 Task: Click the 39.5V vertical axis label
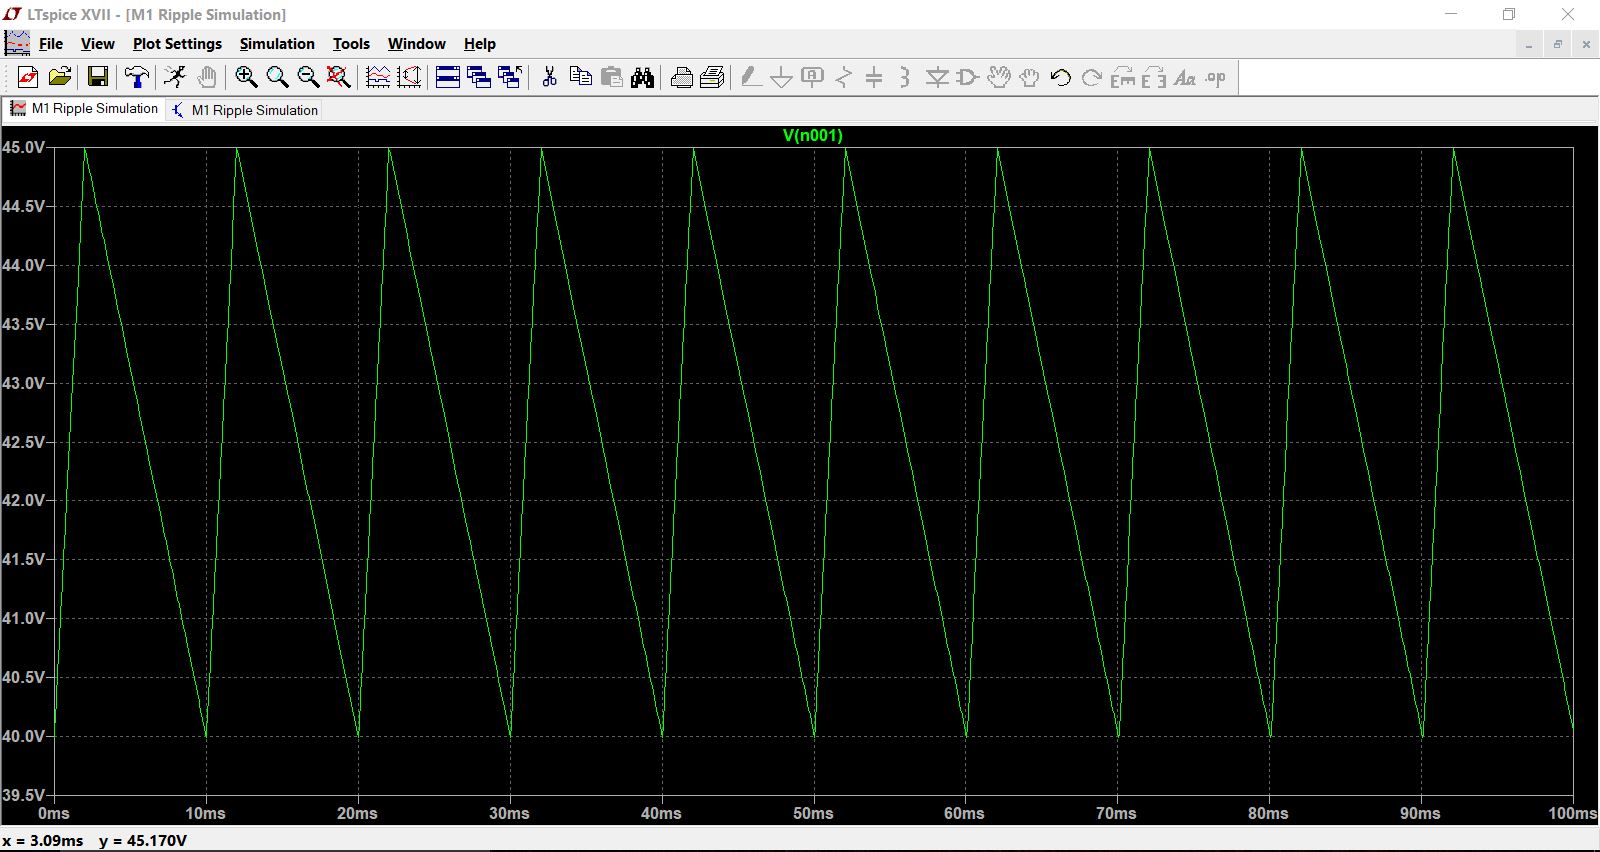point(23,795)
